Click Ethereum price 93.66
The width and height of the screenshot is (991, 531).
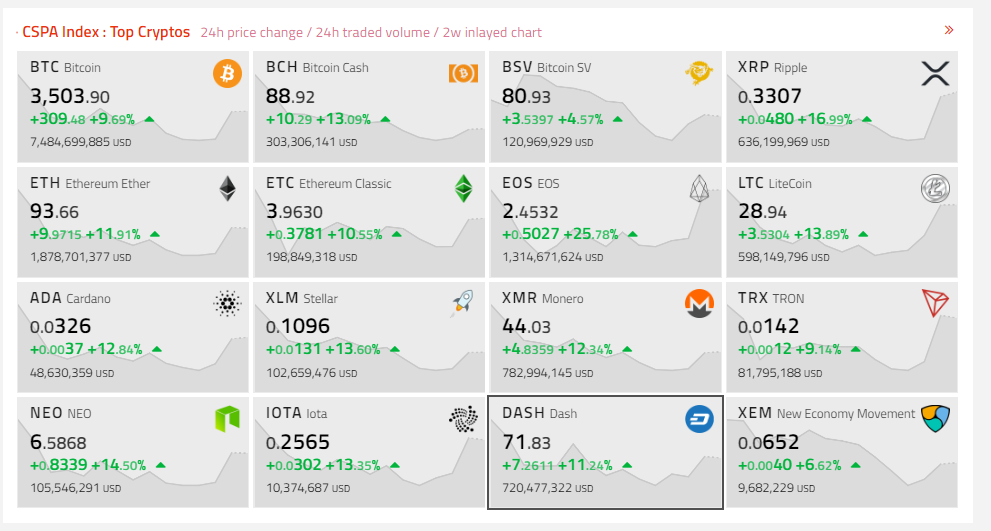tap(54, 211)
